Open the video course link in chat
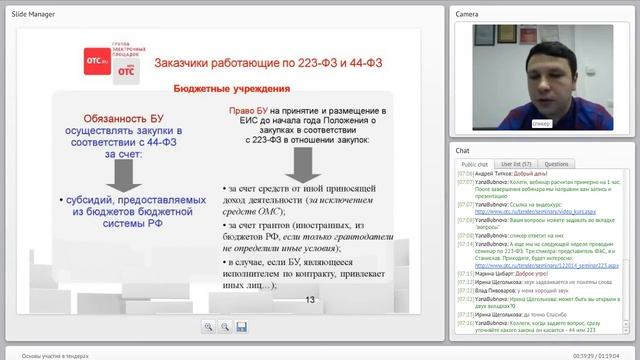Viewport: 640px width, 360px height. click(x=535, y=212)
